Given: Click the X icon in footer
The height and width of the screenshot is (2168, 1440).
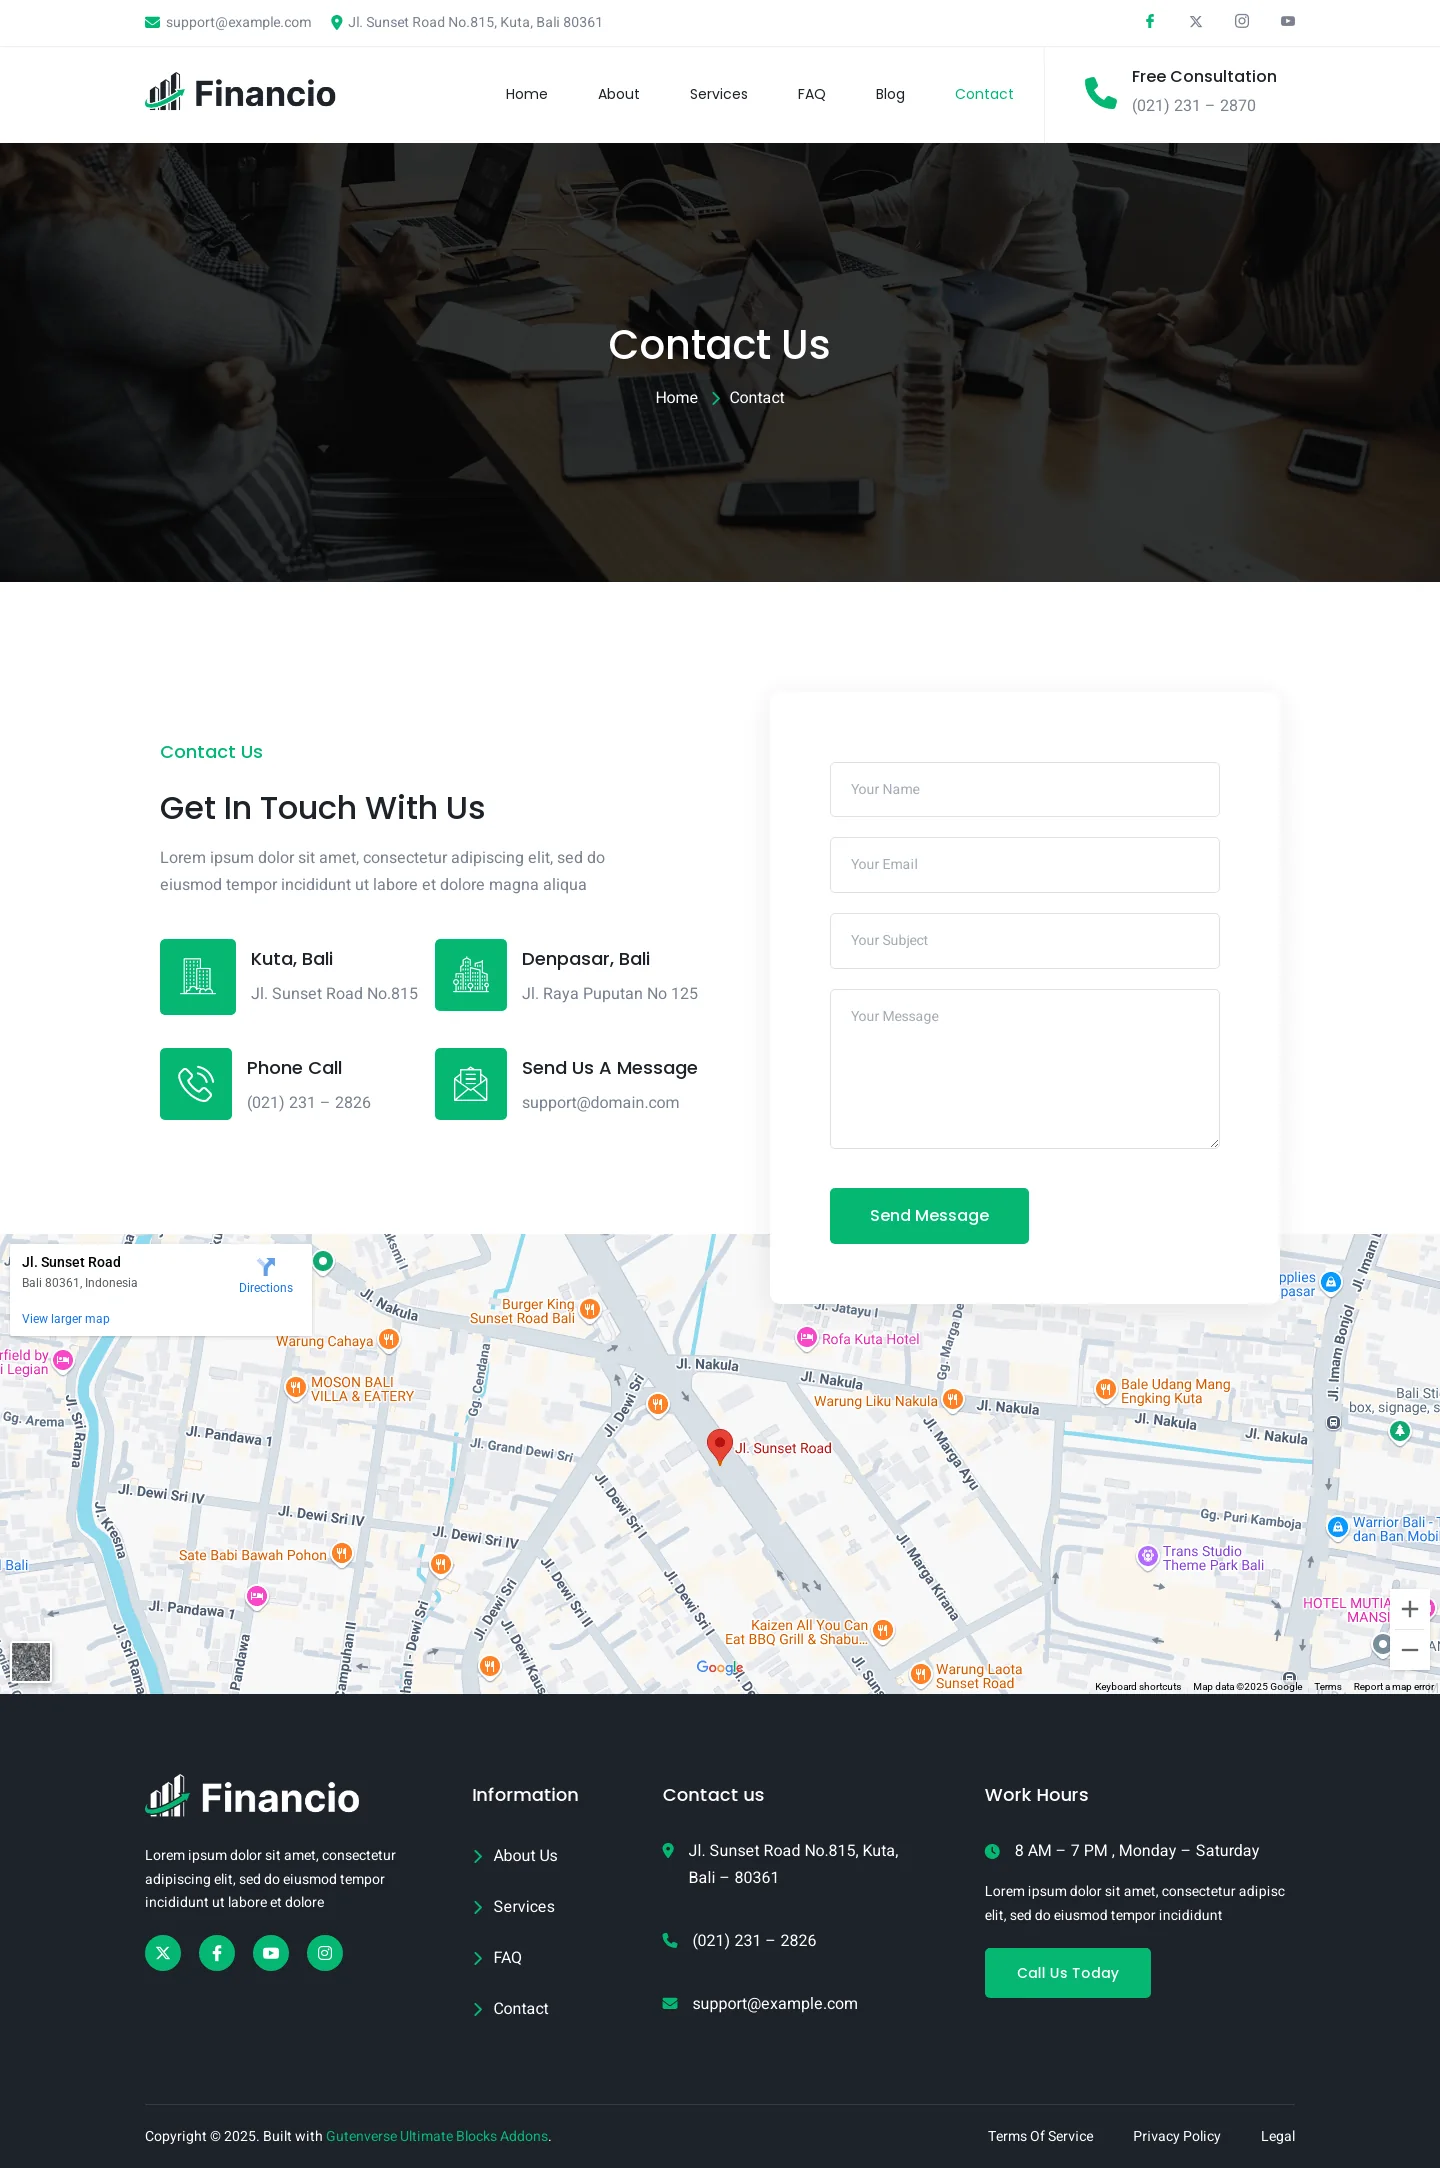Looking at the screenshot, I should point(163,1953).
